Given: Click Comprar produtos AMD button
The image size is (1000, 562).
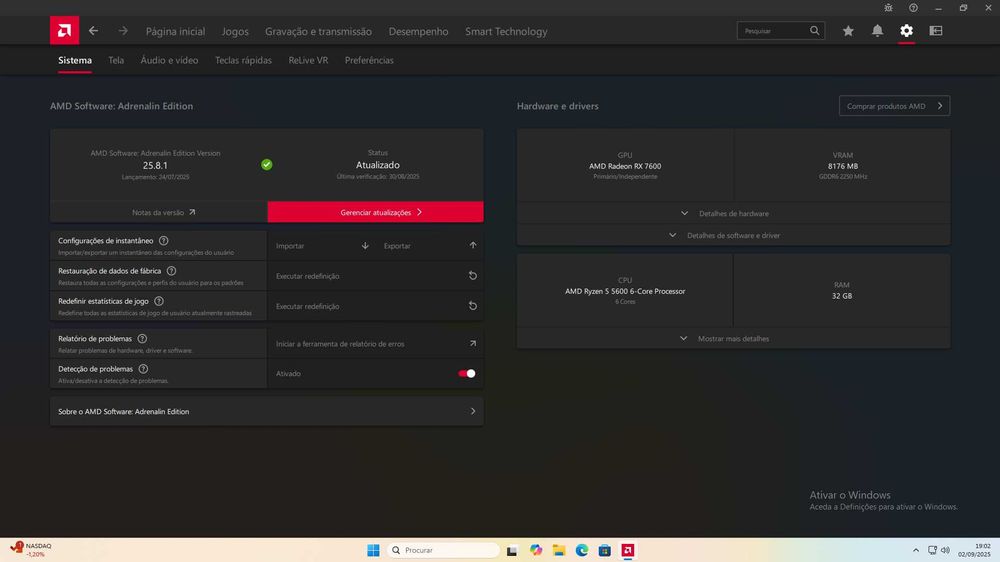Looking at the screenshot, I should pyautogui.click(x=894, y=106).
